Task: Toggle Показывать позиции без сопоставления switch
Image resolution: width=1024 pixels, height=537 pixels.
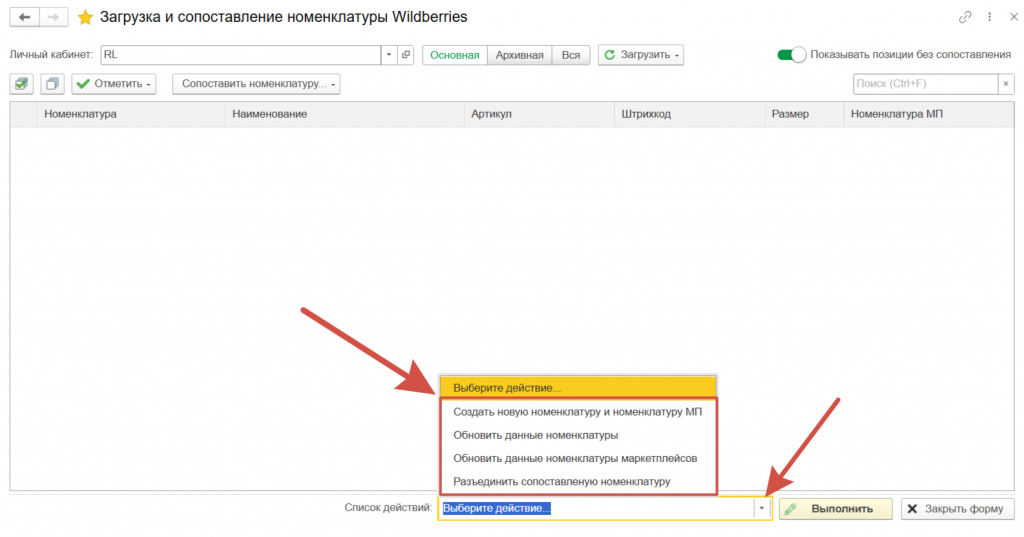Action: coord(791,55)
